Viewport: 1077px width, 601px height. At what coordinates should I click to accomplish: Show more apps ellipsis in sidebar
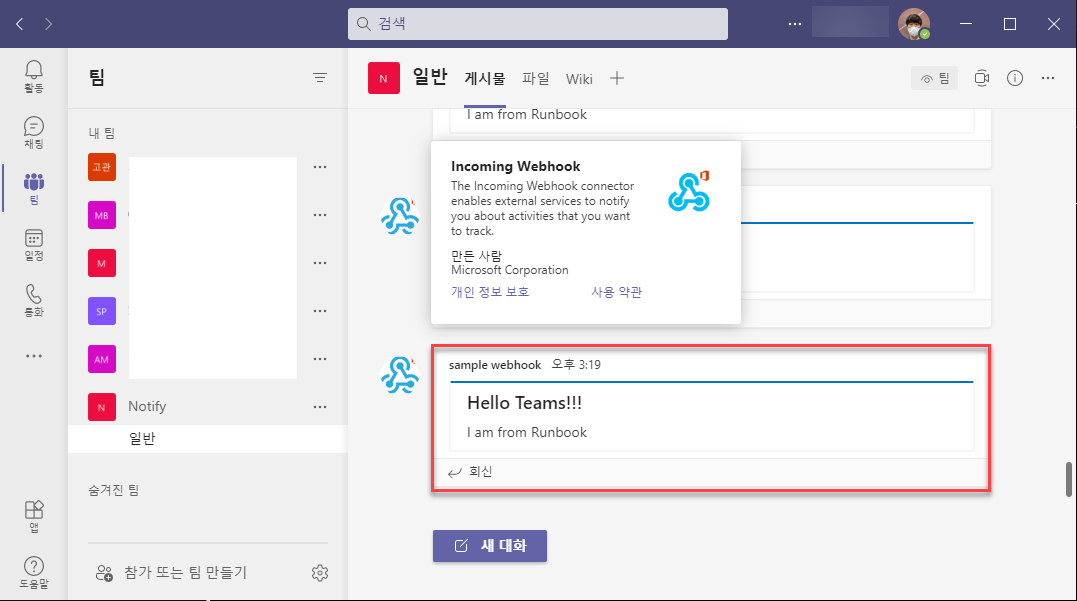[34, 356]
